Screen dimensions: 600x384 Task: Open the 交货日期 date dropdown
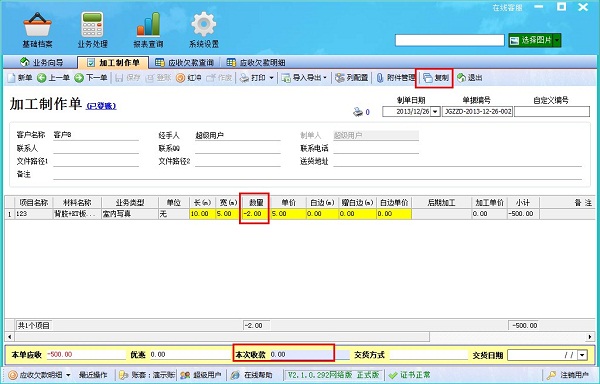582,355
